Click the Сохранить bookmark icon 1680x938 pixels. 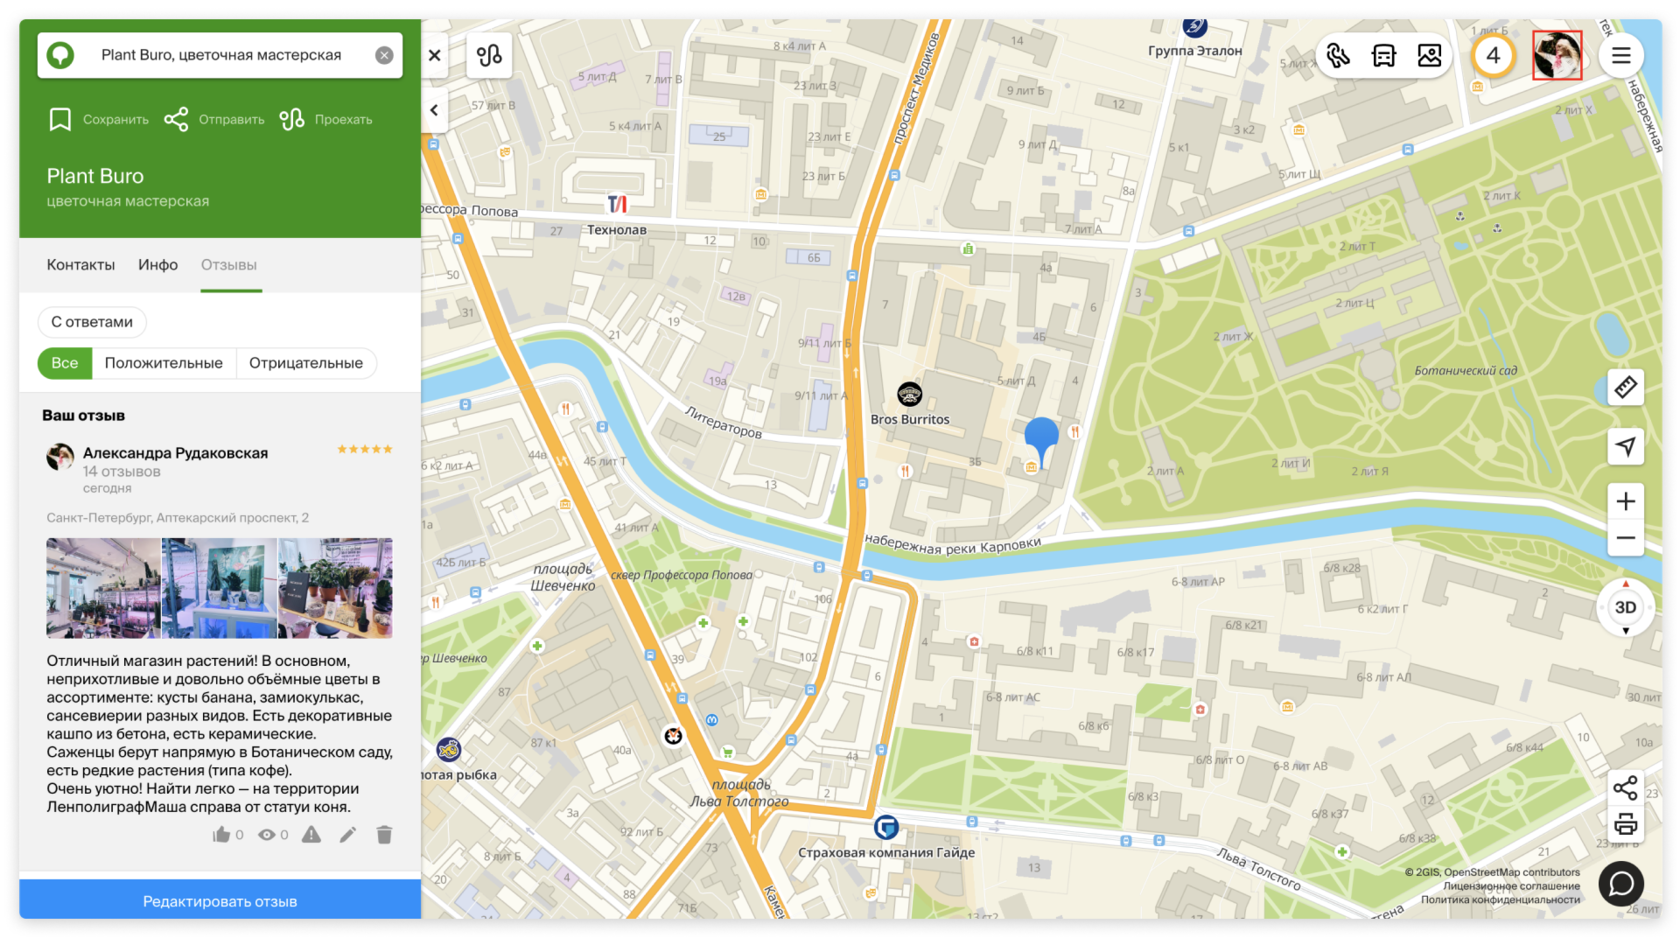[x=60, y=120]
